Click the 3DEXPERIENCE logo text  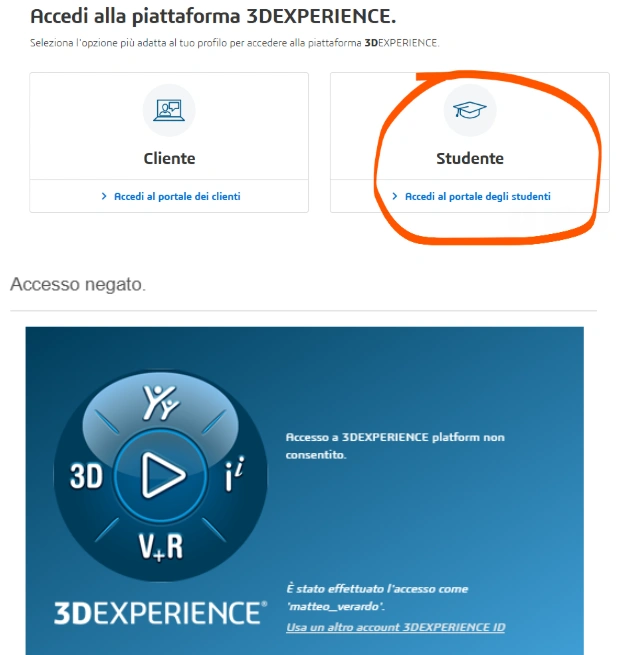[160, 613]
